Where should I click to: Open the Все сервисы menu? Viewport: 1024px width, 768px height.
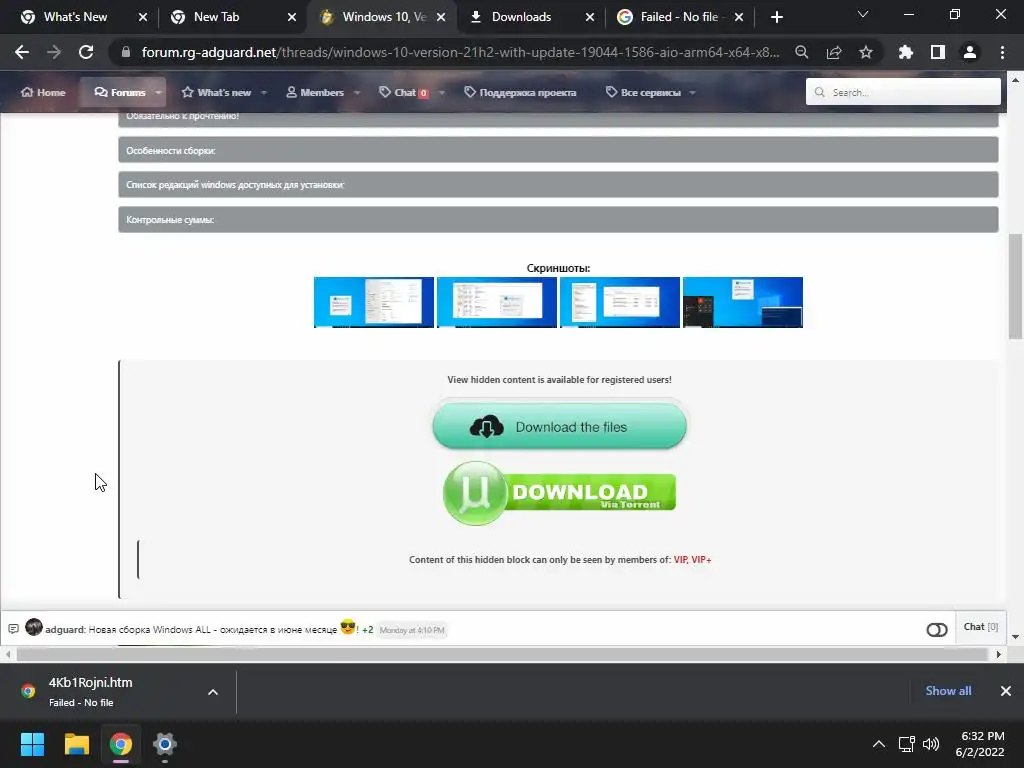tap(644, 93)
